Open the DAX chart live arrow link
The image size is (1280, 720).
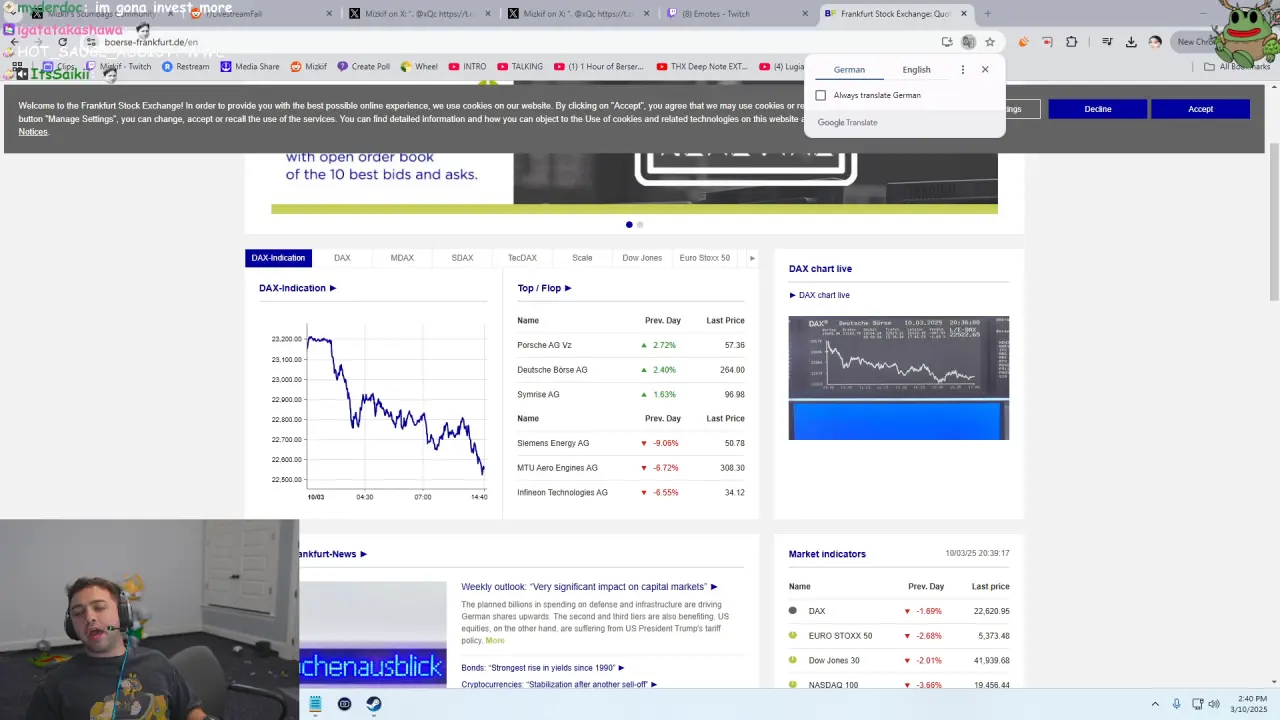point(819,295)
